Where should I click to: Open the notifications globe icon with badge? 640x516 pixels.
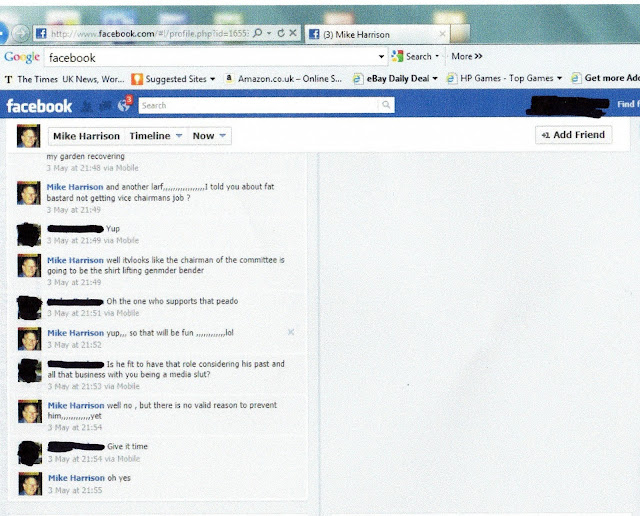point(124,105)
